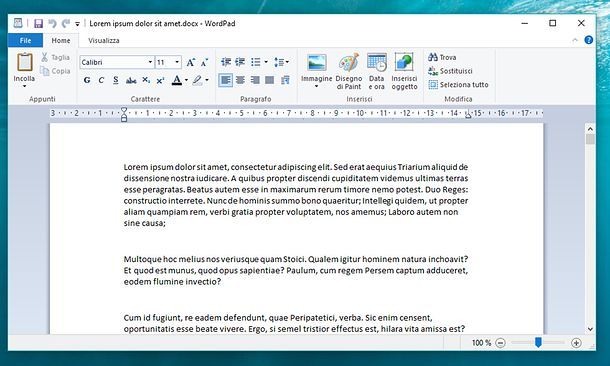Apply the text highlight color marker
The height and width of the screenshot is (366, 610).
(197, 80)
